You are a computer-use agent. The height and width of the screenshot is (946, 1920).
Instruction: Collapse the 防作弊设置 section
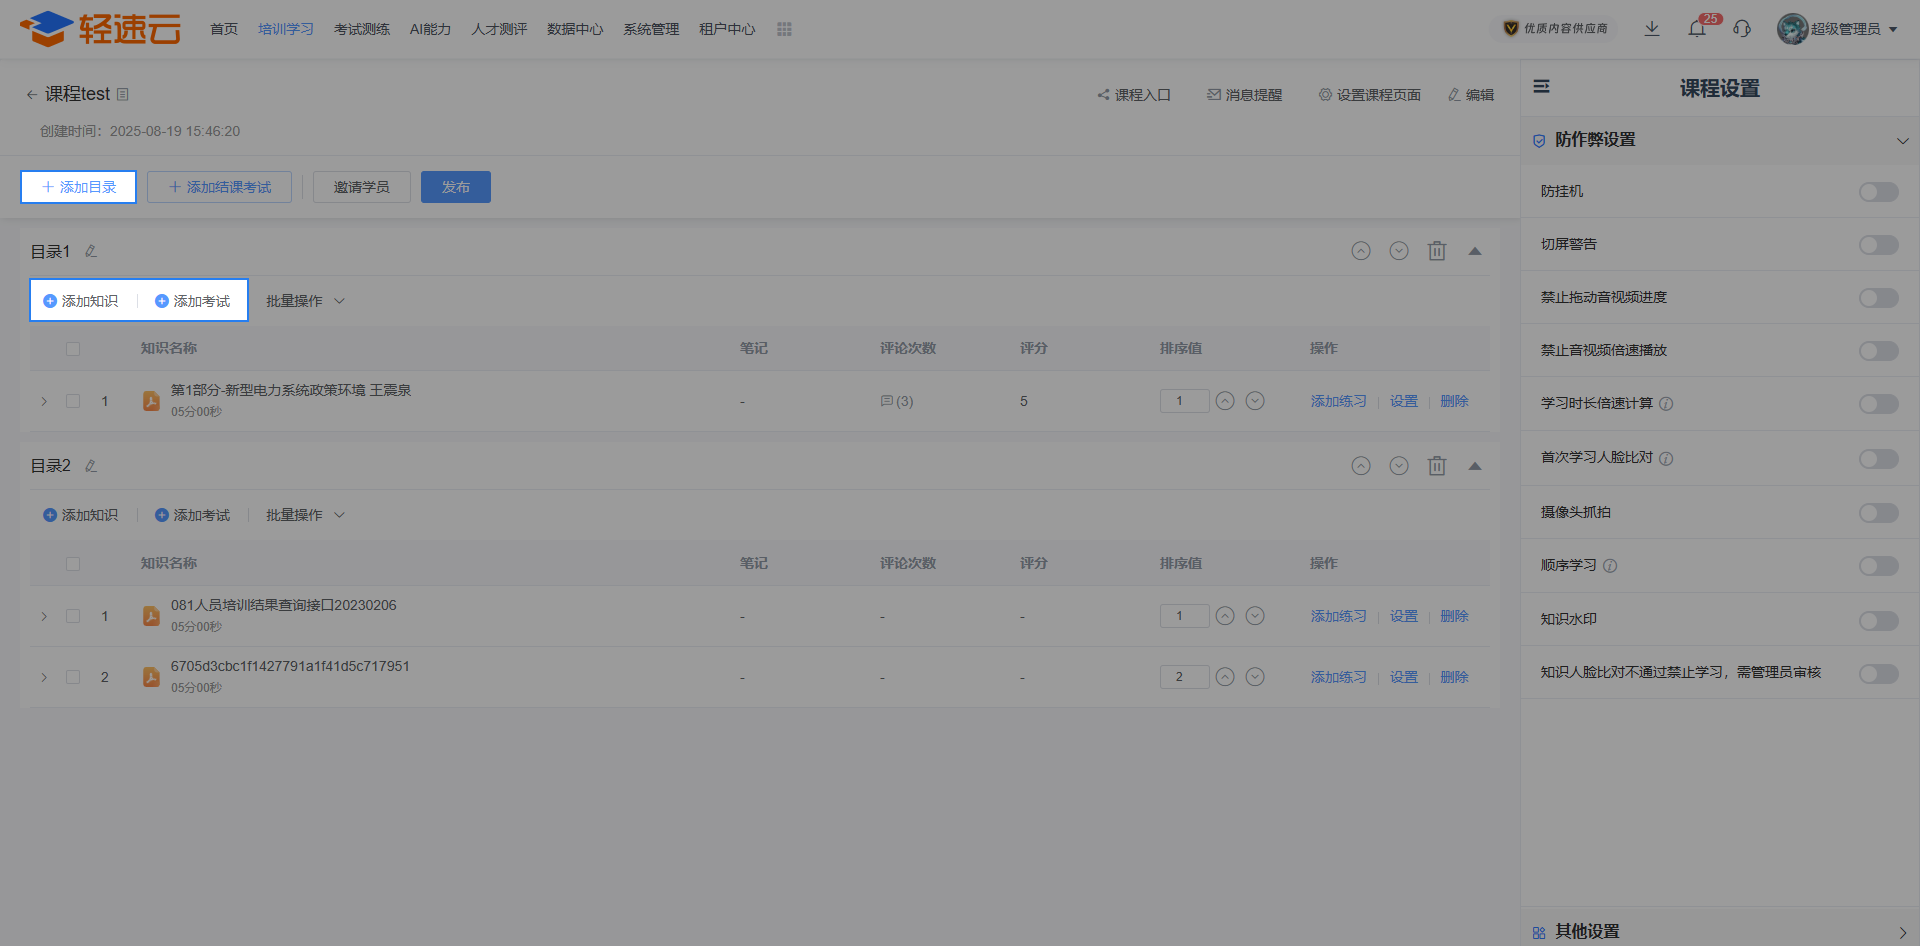tap(1902, 141)
